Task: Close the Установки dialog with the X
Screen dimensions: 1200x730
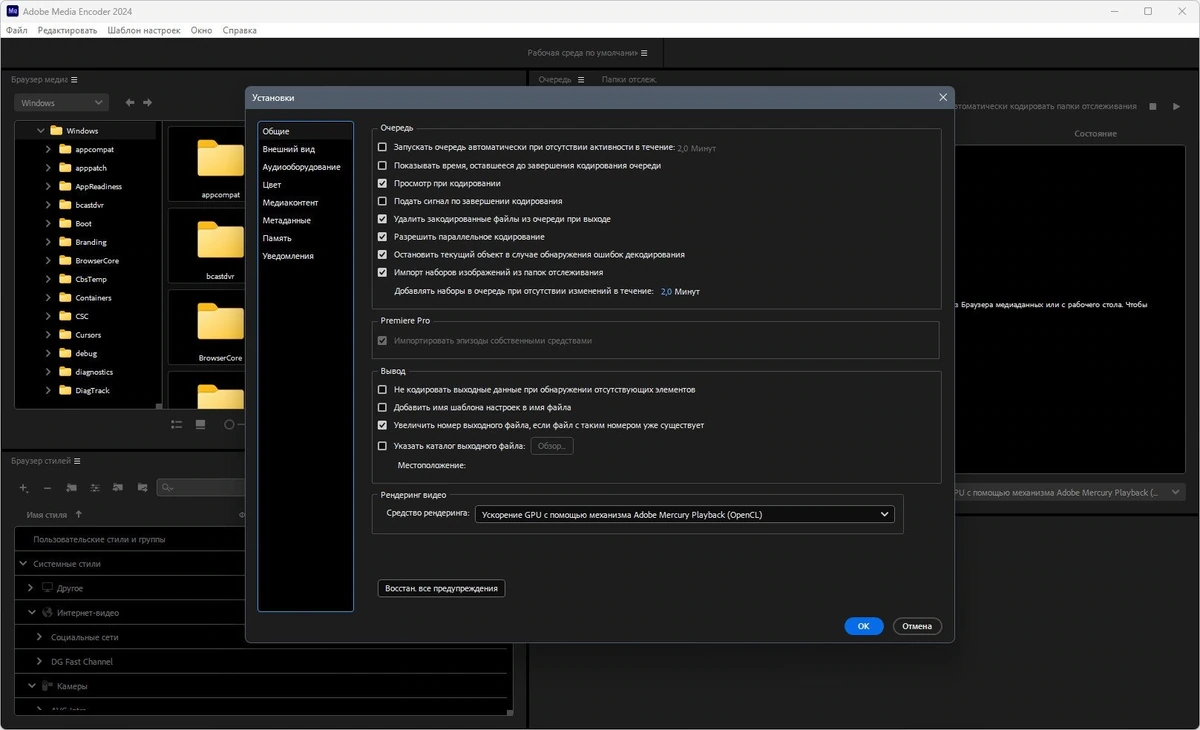Action: click(943, 97)
